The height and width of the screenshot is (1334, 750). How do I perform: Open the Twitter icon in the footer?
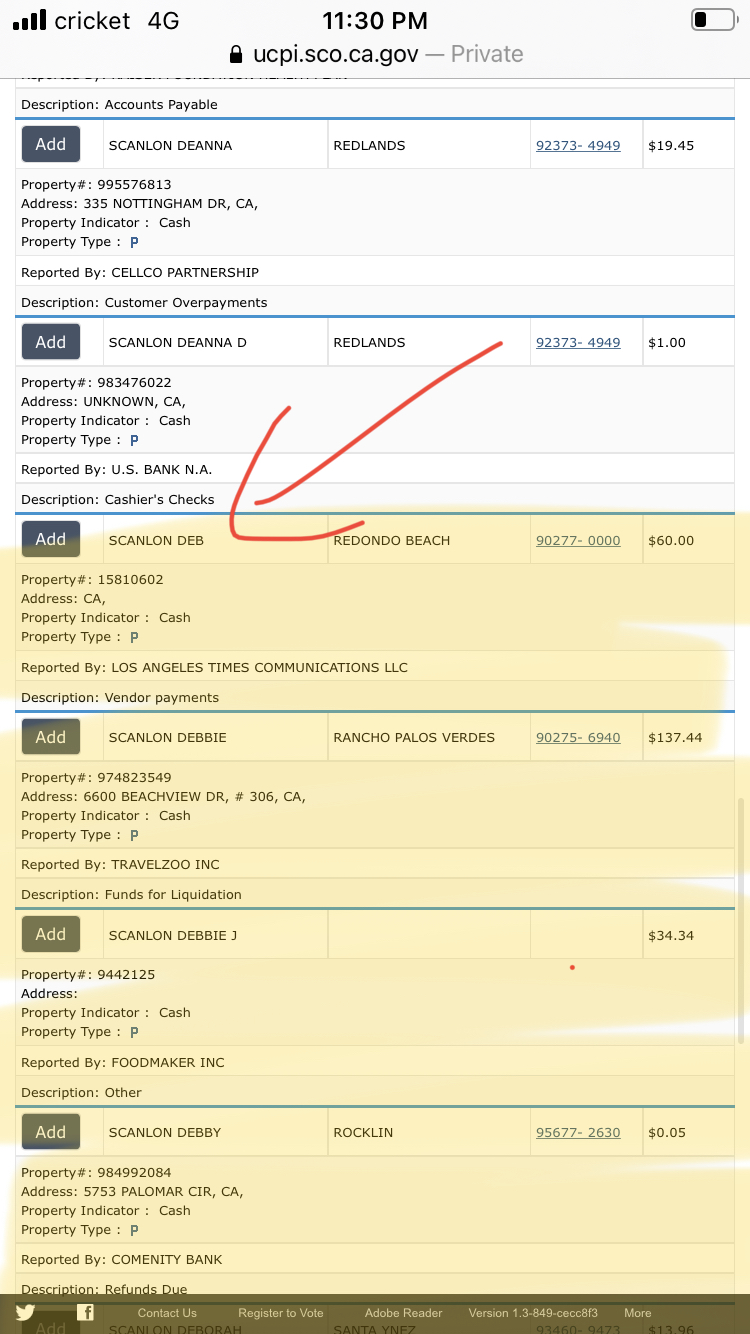coord(26,1313)
